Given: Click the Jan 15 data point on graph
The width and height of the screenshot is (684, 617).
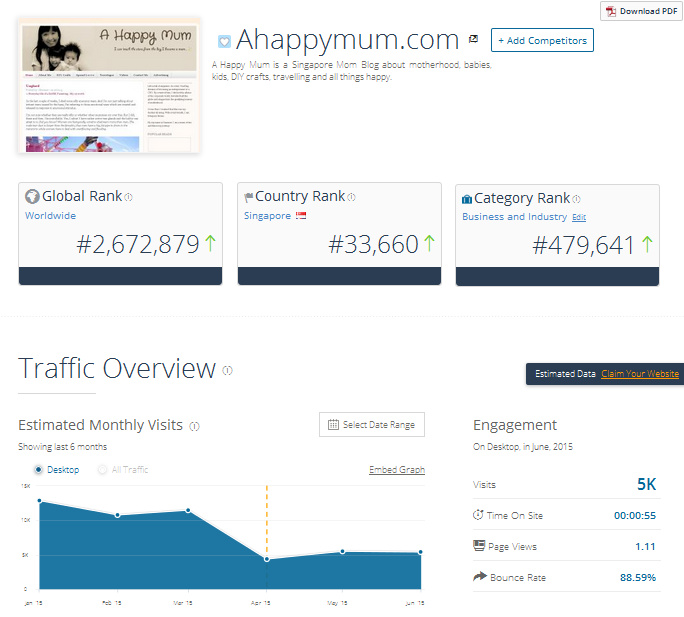Looking at the screenshot, I should coord(39,501).
